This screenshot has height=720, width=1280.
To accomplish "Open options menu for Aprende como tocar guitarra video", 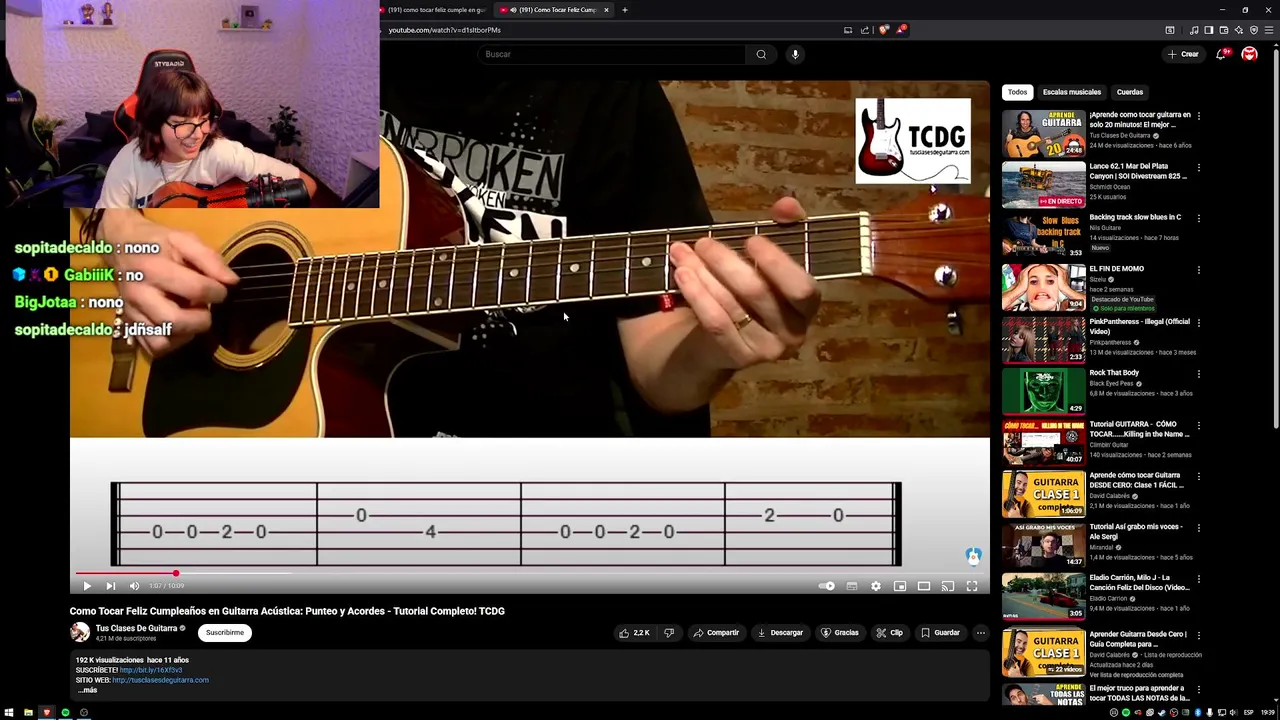I will 1198,116.
